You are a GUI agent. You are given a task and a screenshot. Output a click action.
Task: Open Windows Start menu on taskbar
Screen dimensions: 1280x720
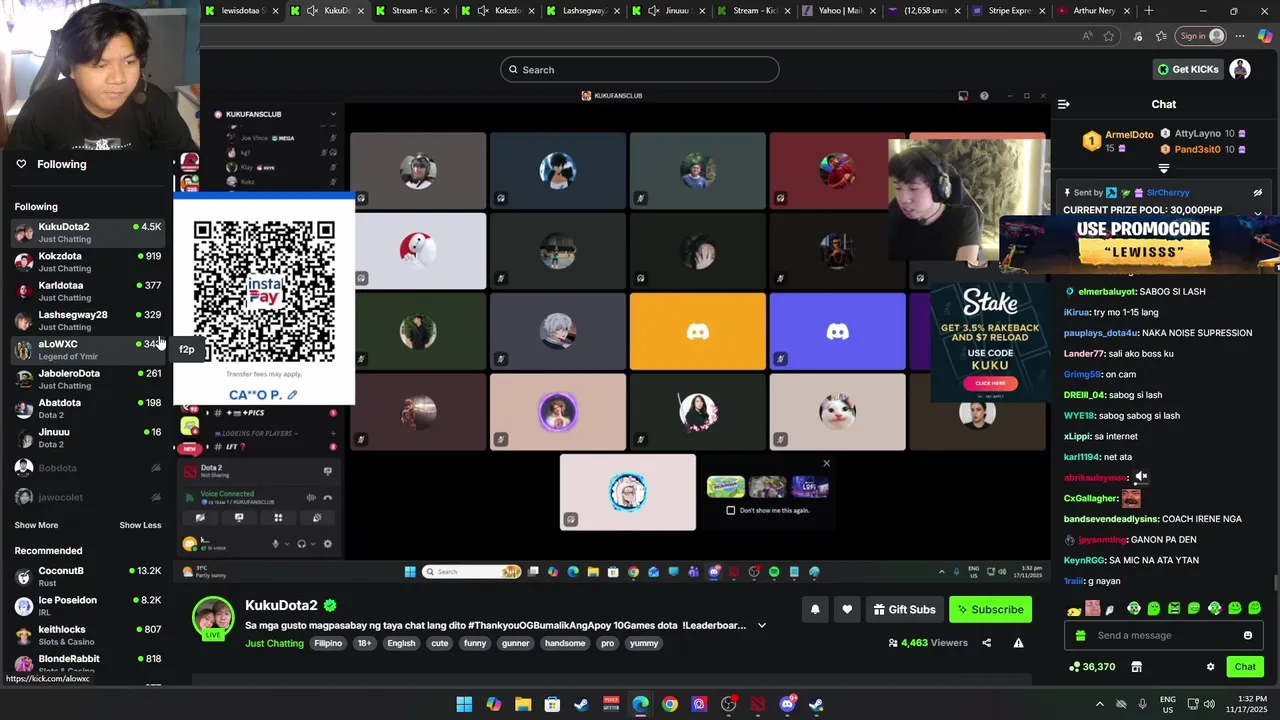[464, 704]
